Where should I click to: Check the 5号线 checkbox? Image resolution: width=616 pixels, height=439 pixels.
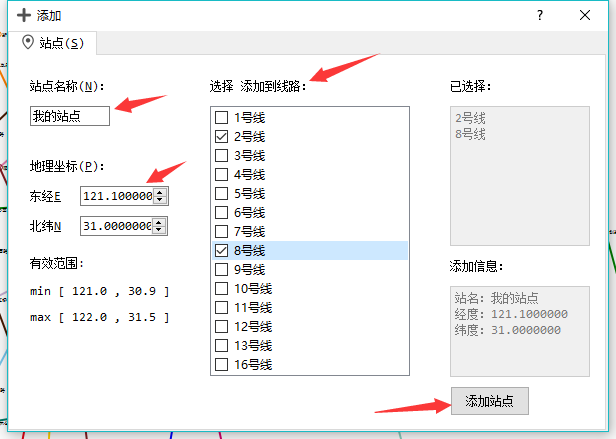click(x=222, y=193)
